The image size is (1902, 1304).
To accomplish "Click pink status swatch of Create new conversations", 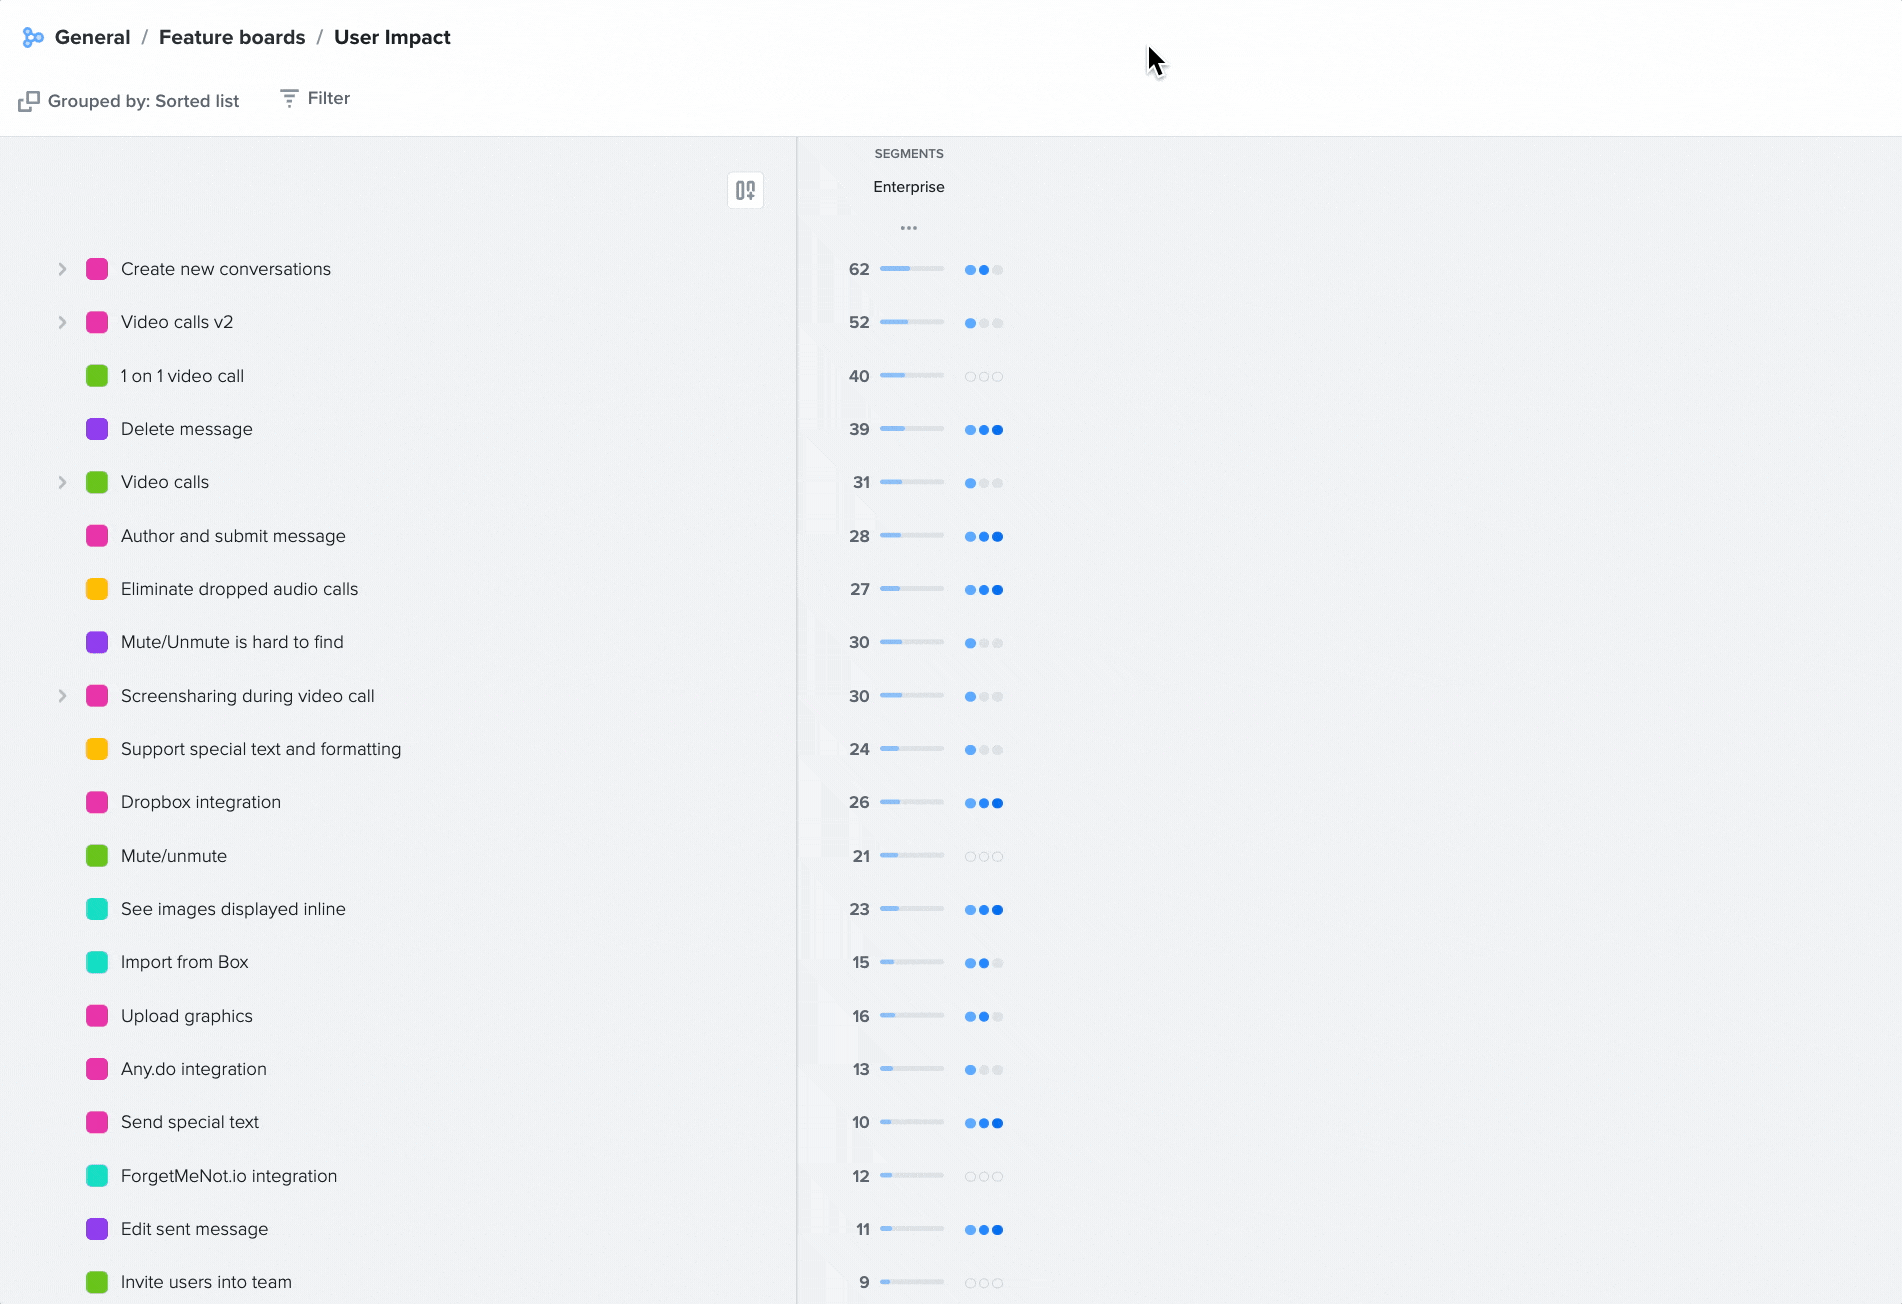I will coord(97,269).
